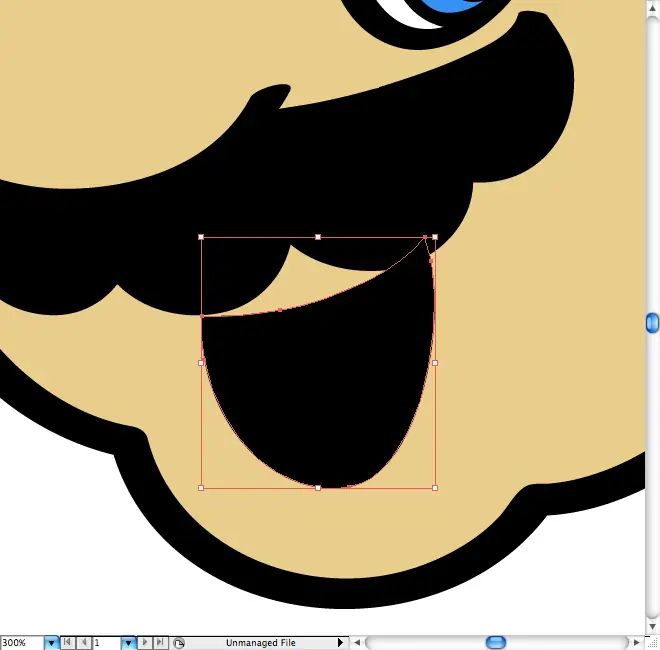The image size is (660, 650).
Task: Click the top-left bounding box handle
Action: [201, 237]
